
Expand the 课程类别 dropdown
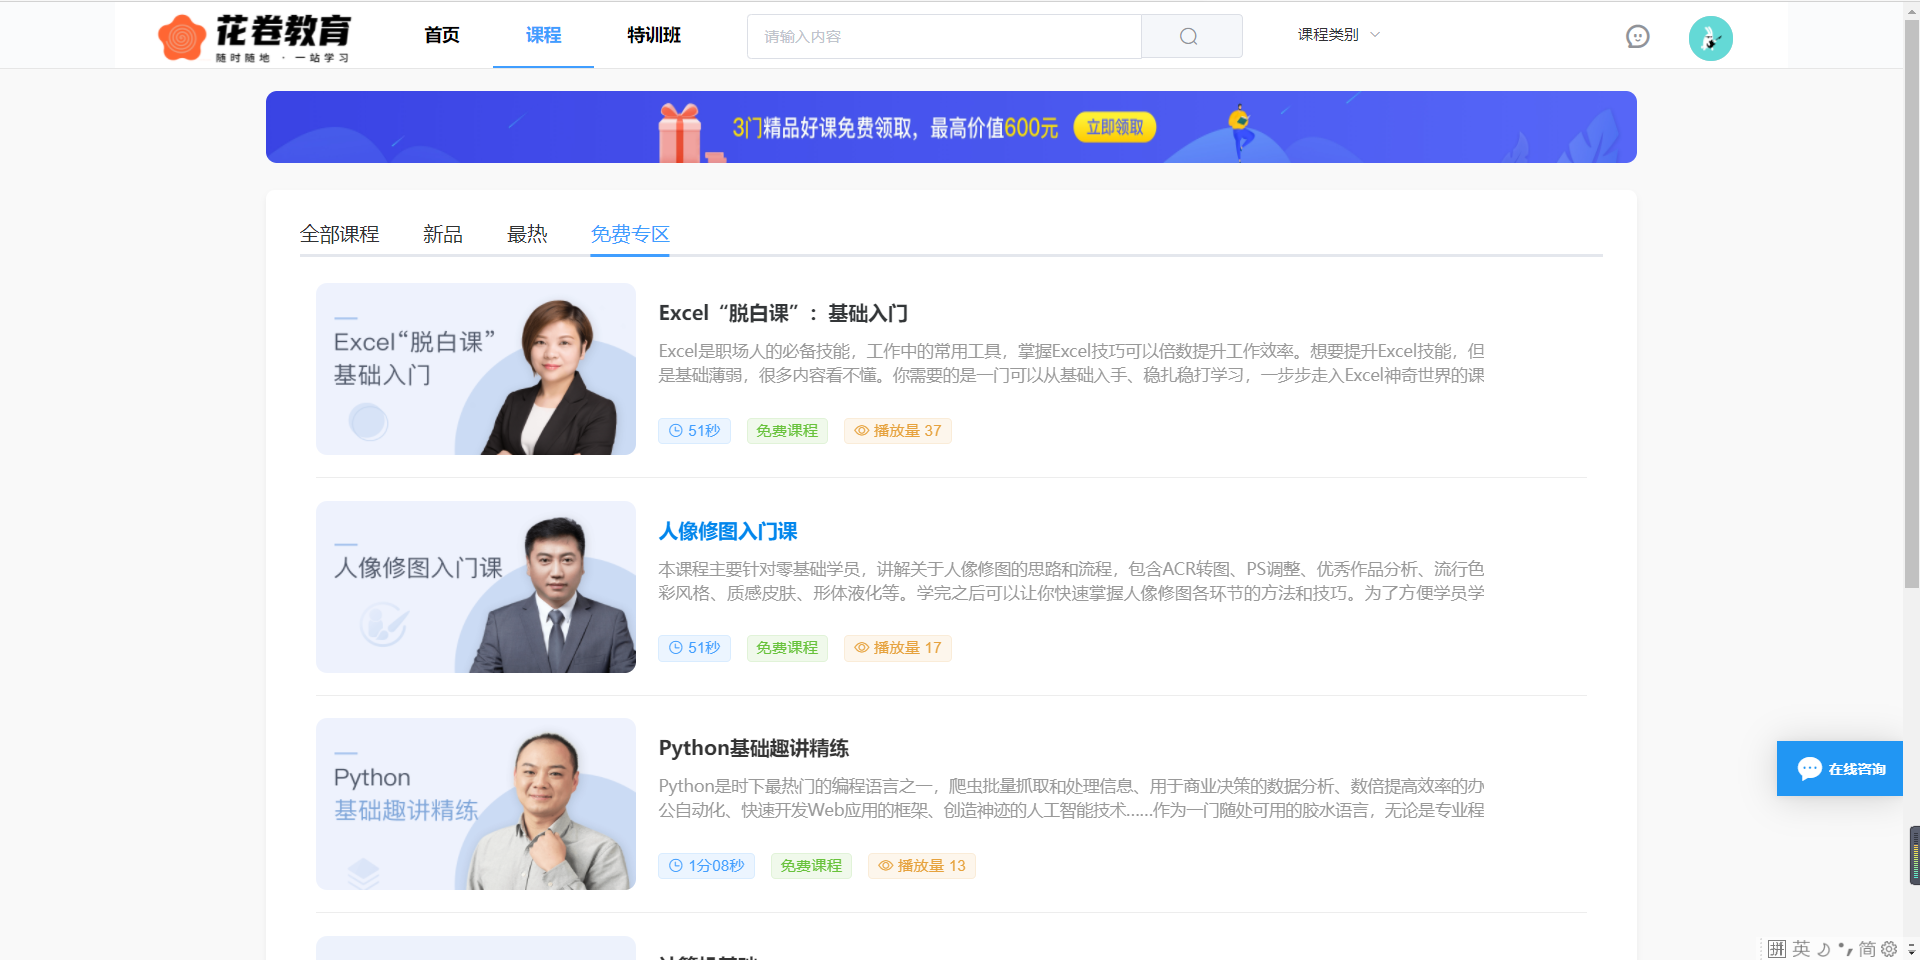(1338, 35)
